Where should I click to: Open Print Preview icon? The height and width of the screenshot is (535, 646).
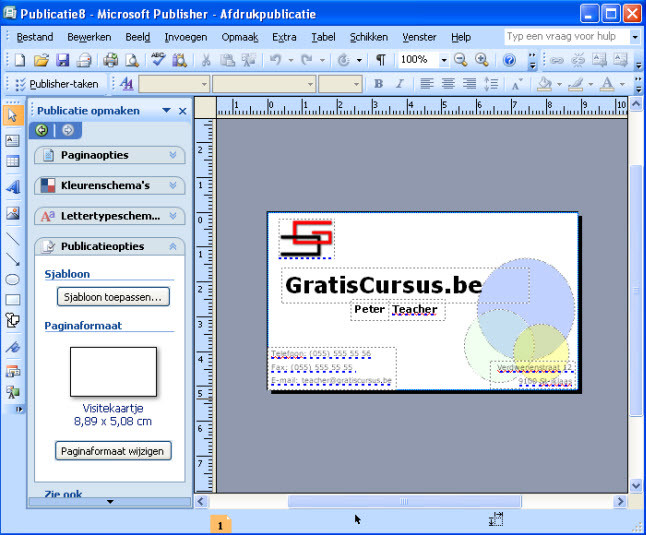(132, 60)
